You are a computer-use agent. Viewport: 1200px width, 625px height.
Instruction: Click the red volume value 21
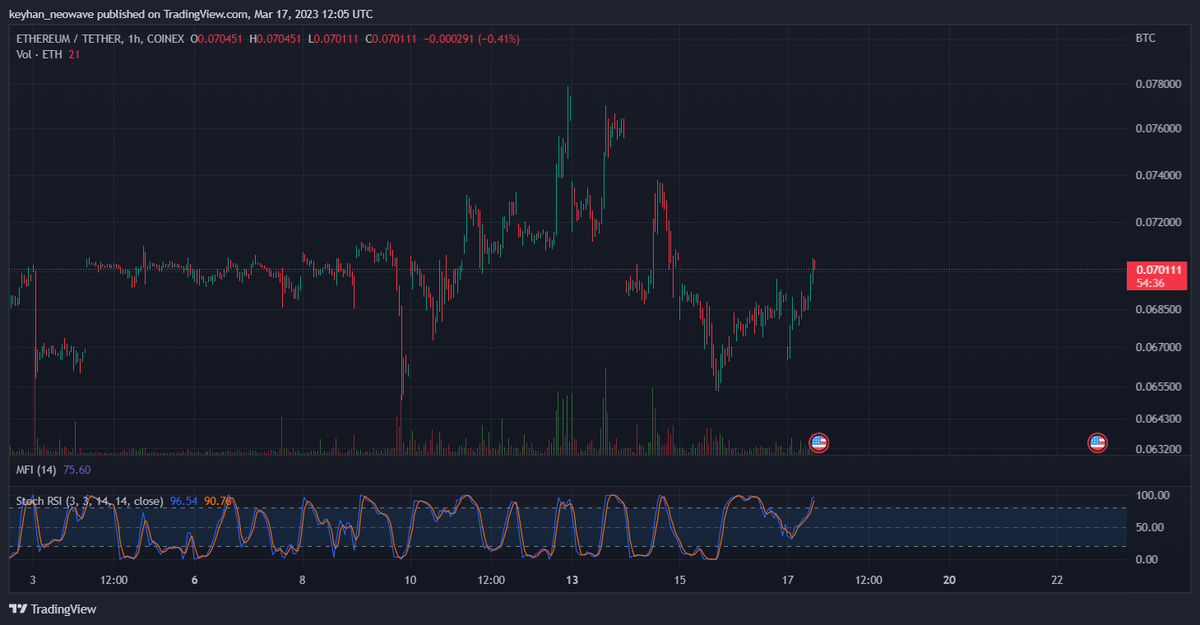tap(75, 54)
